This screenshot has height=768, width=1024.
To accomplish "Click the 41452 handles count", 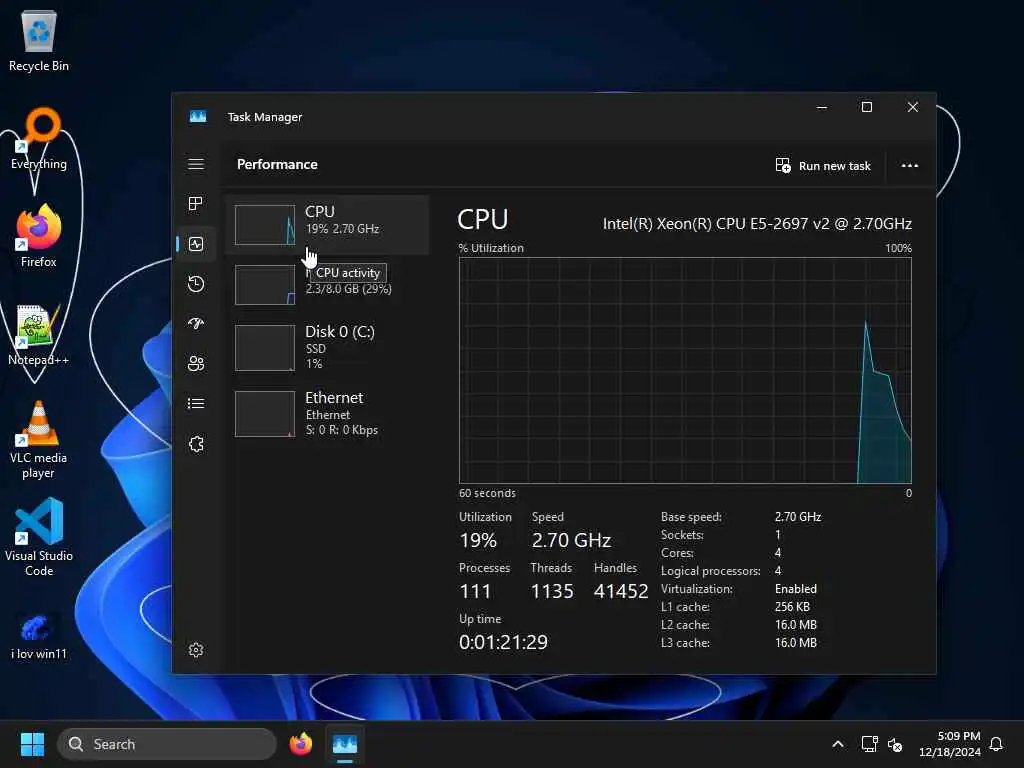I will pyautogui.click(x=621, y=591).
